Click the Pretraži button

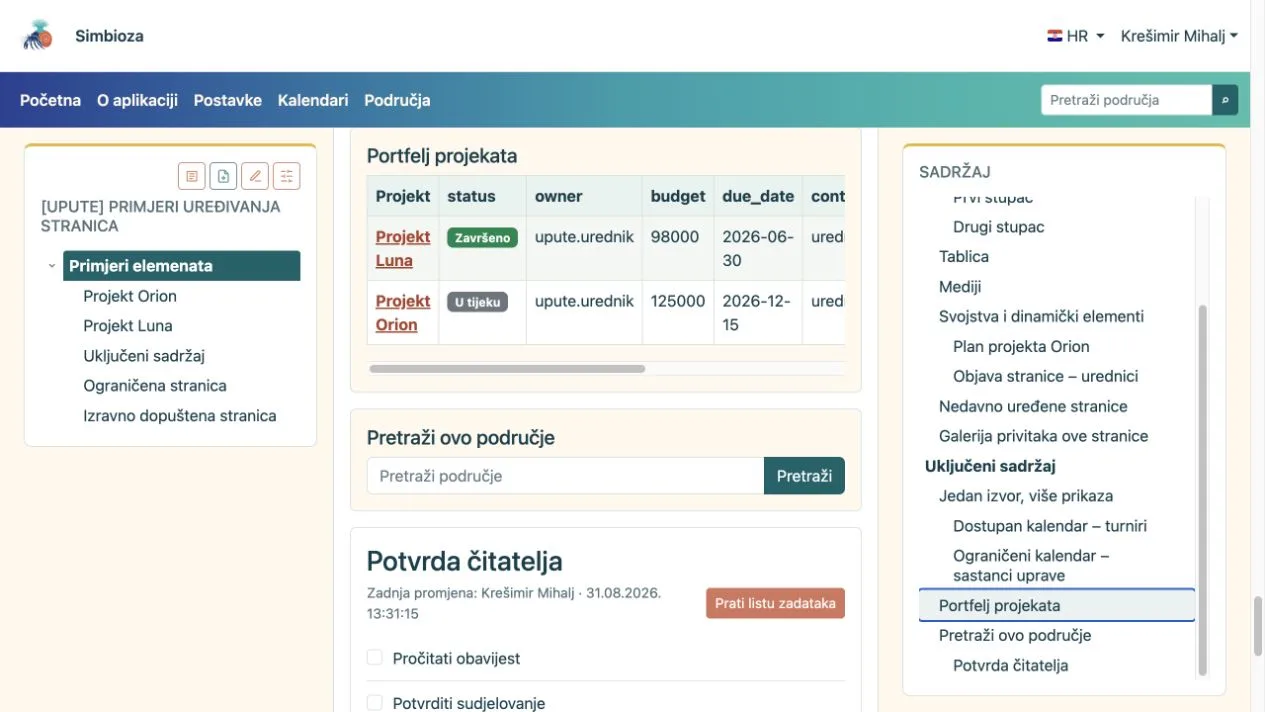click(804, 476)
